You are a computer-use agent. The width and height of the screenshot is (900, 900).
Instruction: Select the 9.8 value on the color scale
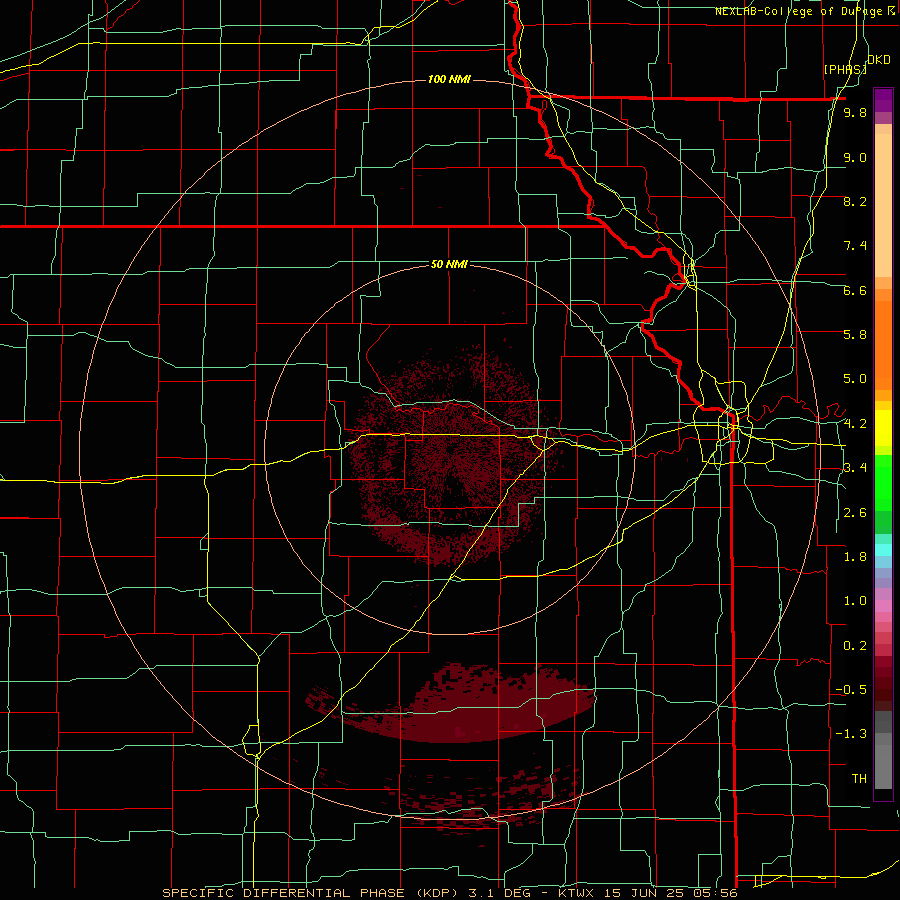pyautogui.click(x=855, y=112)
